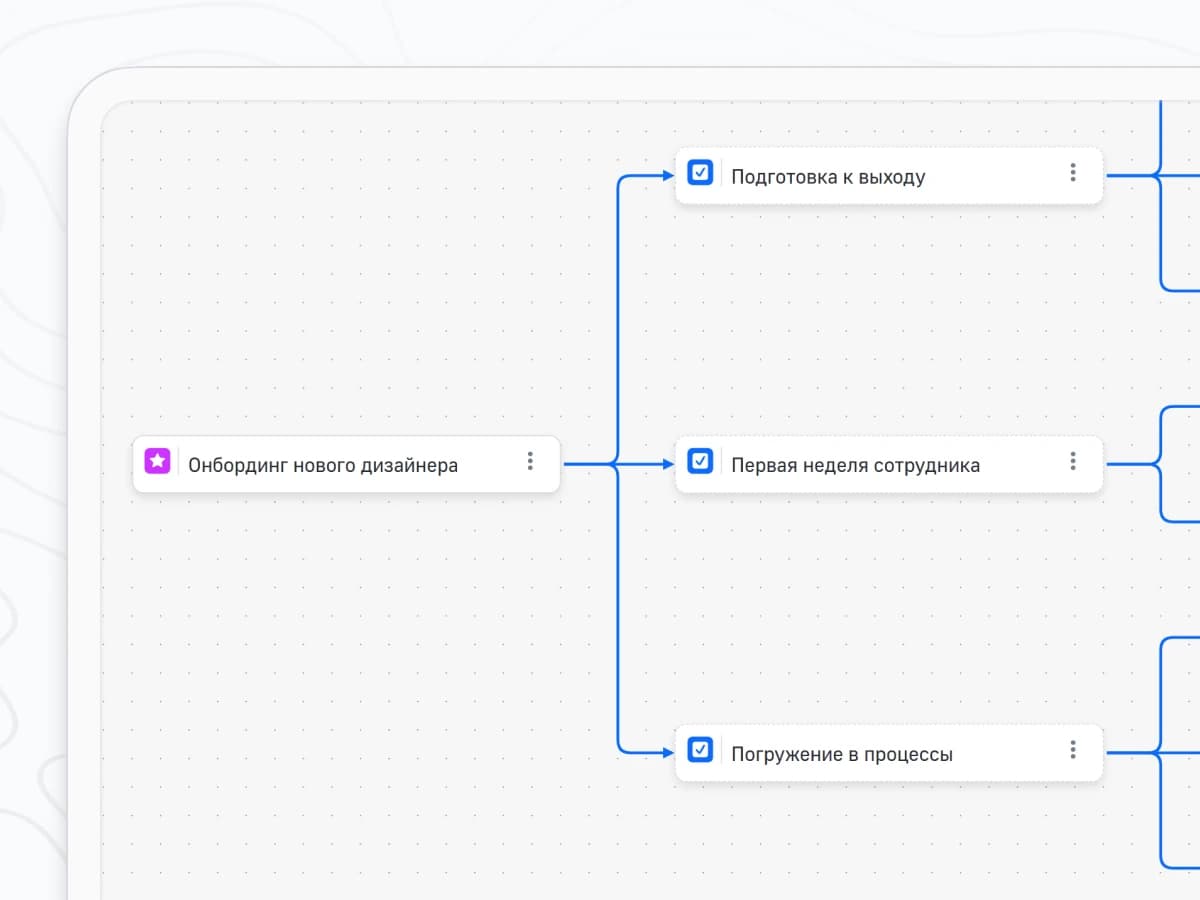Image resolution: width=1200 pixels, height=900 pixels.
Task: Select the Онбординг нового дизайнера node title
Action: [323, 465]
